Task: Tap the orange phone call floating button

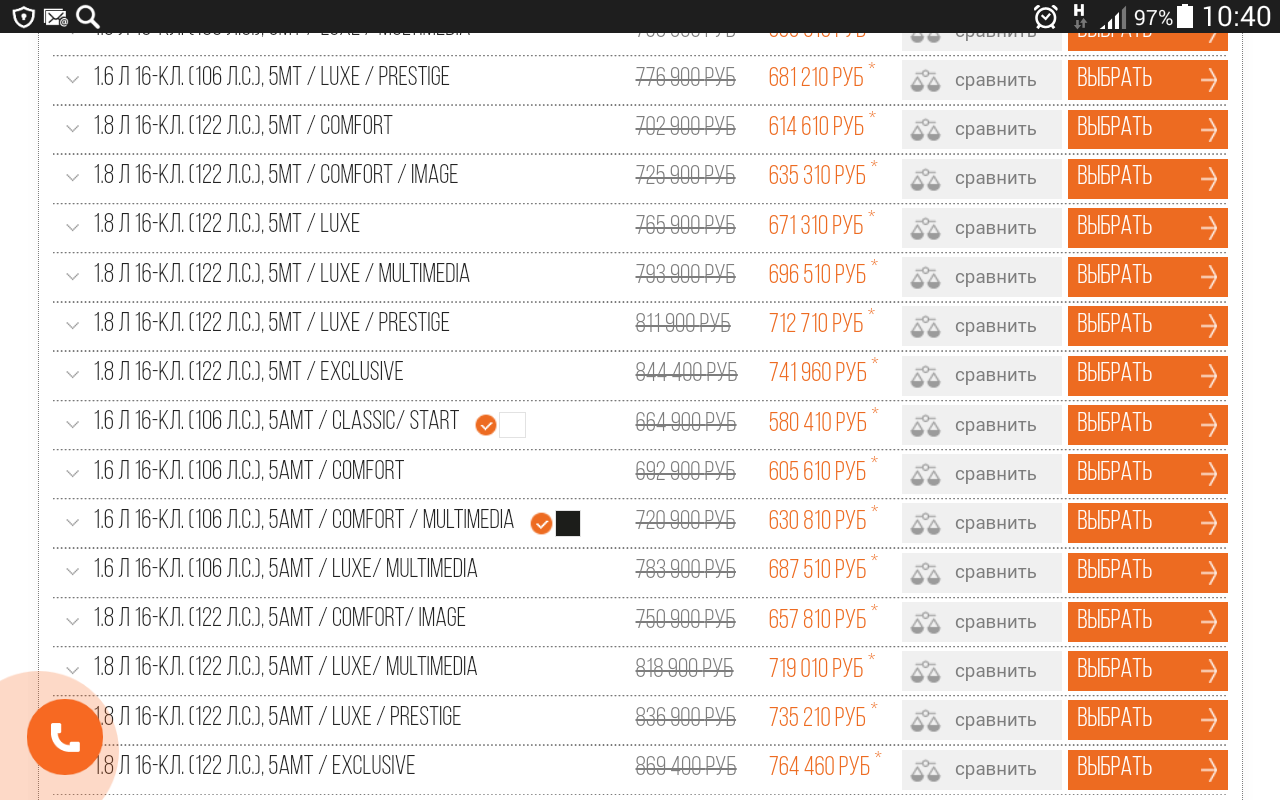Action: click(x=65, y=737)
